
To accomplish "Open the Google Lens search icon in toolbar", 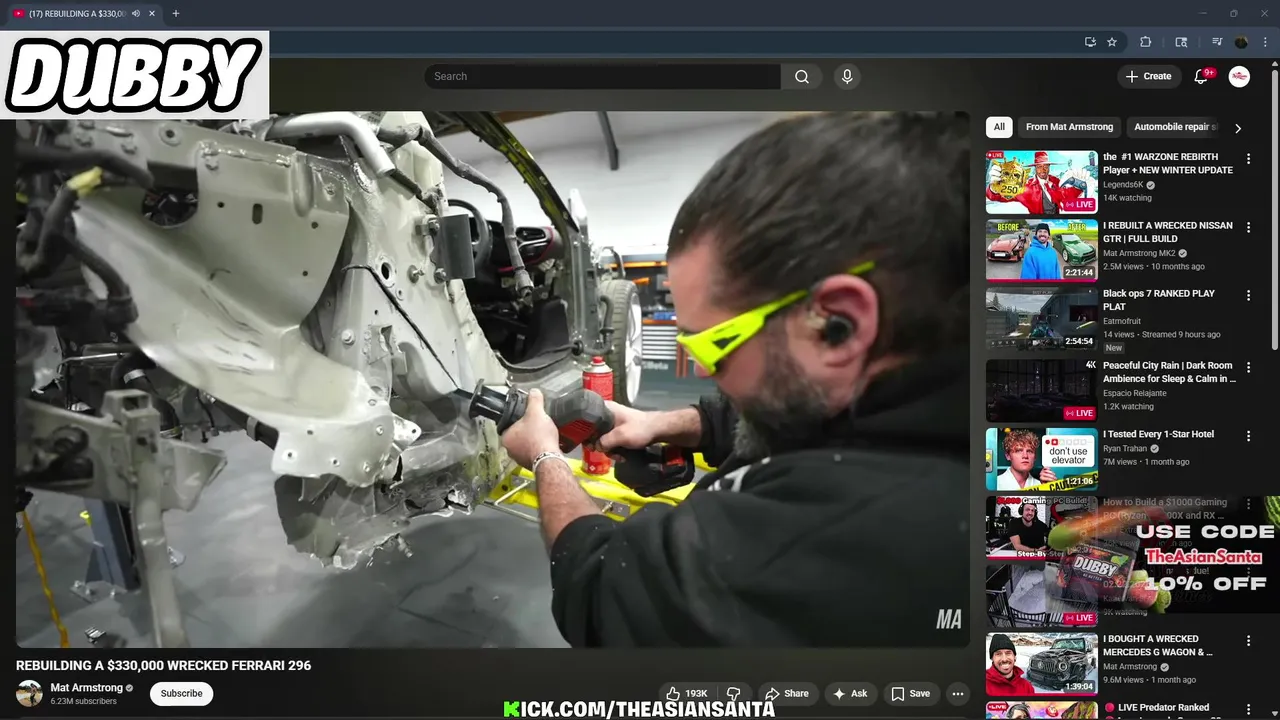I will click(x=1181, y=42).
